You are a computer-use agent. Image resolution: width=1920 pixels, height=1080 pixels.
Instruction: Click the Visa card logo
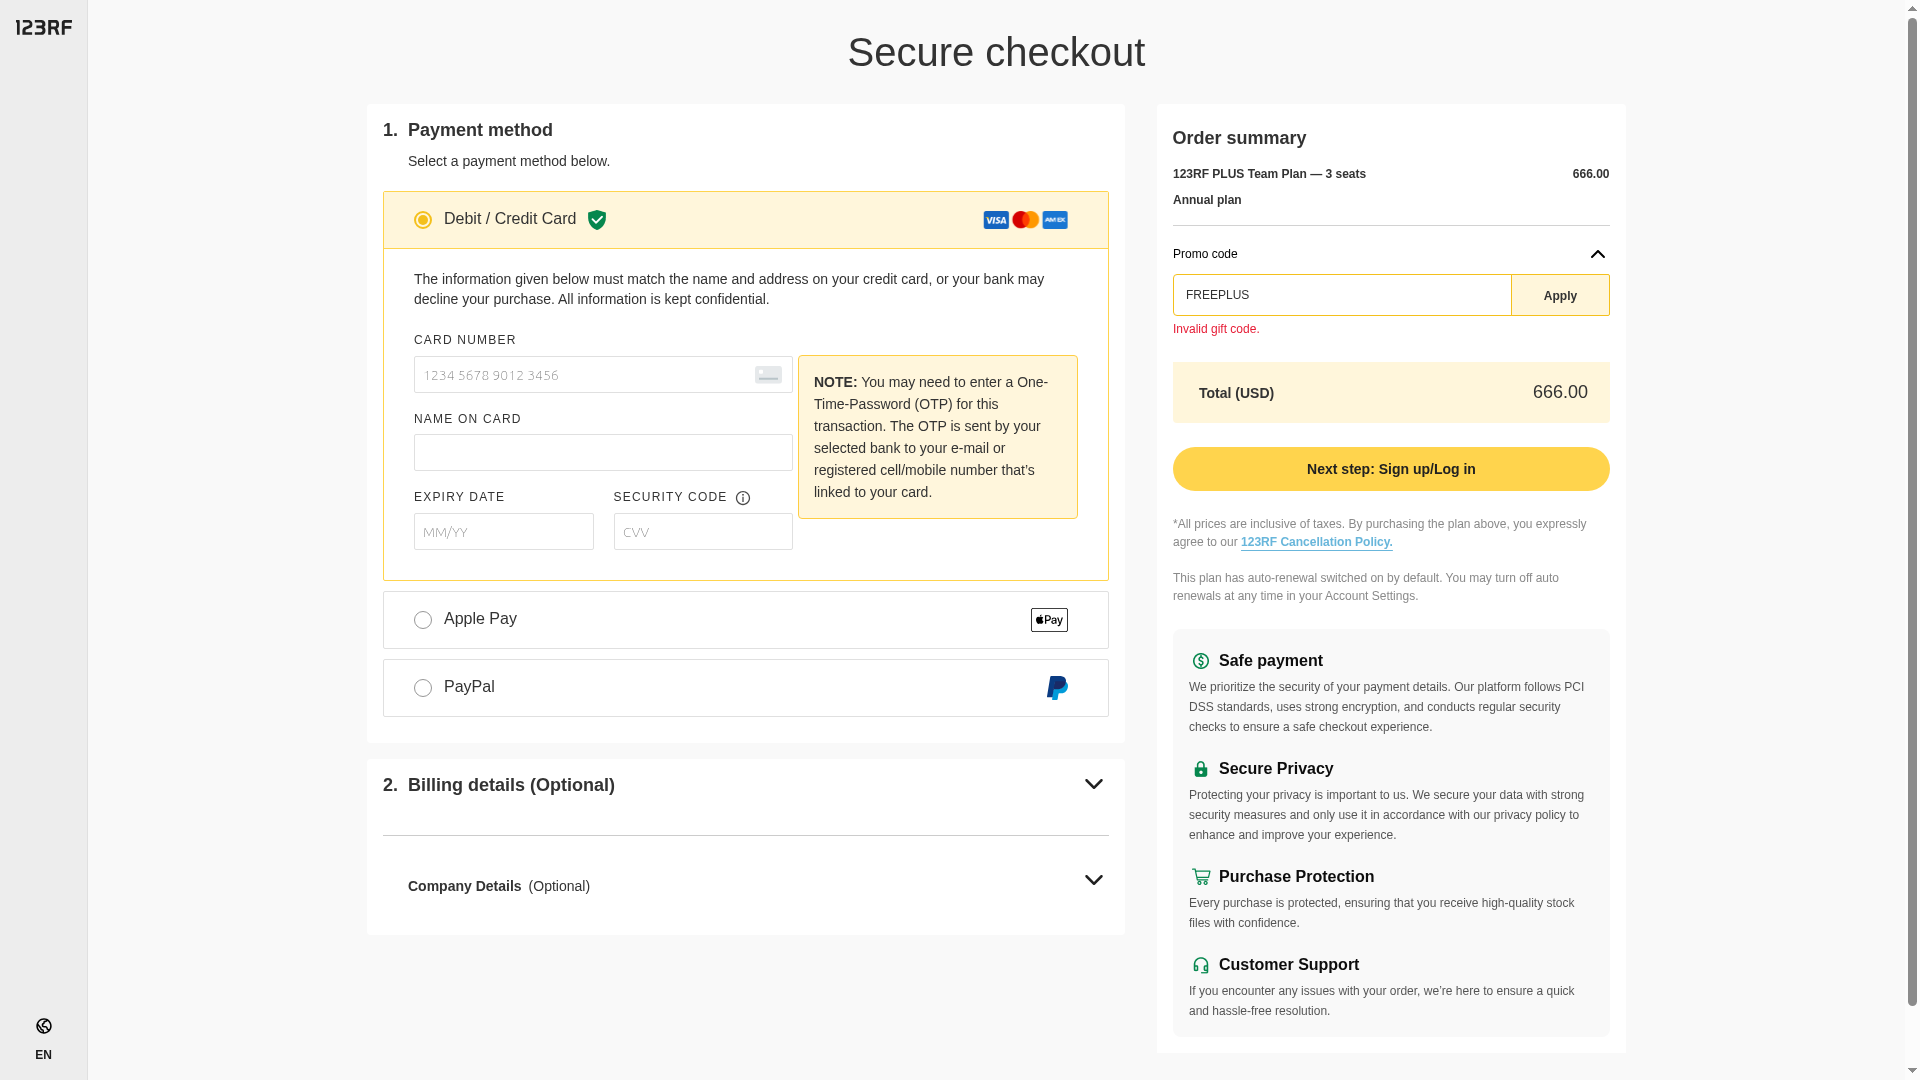pyautogui.click(x=996, y=220)
